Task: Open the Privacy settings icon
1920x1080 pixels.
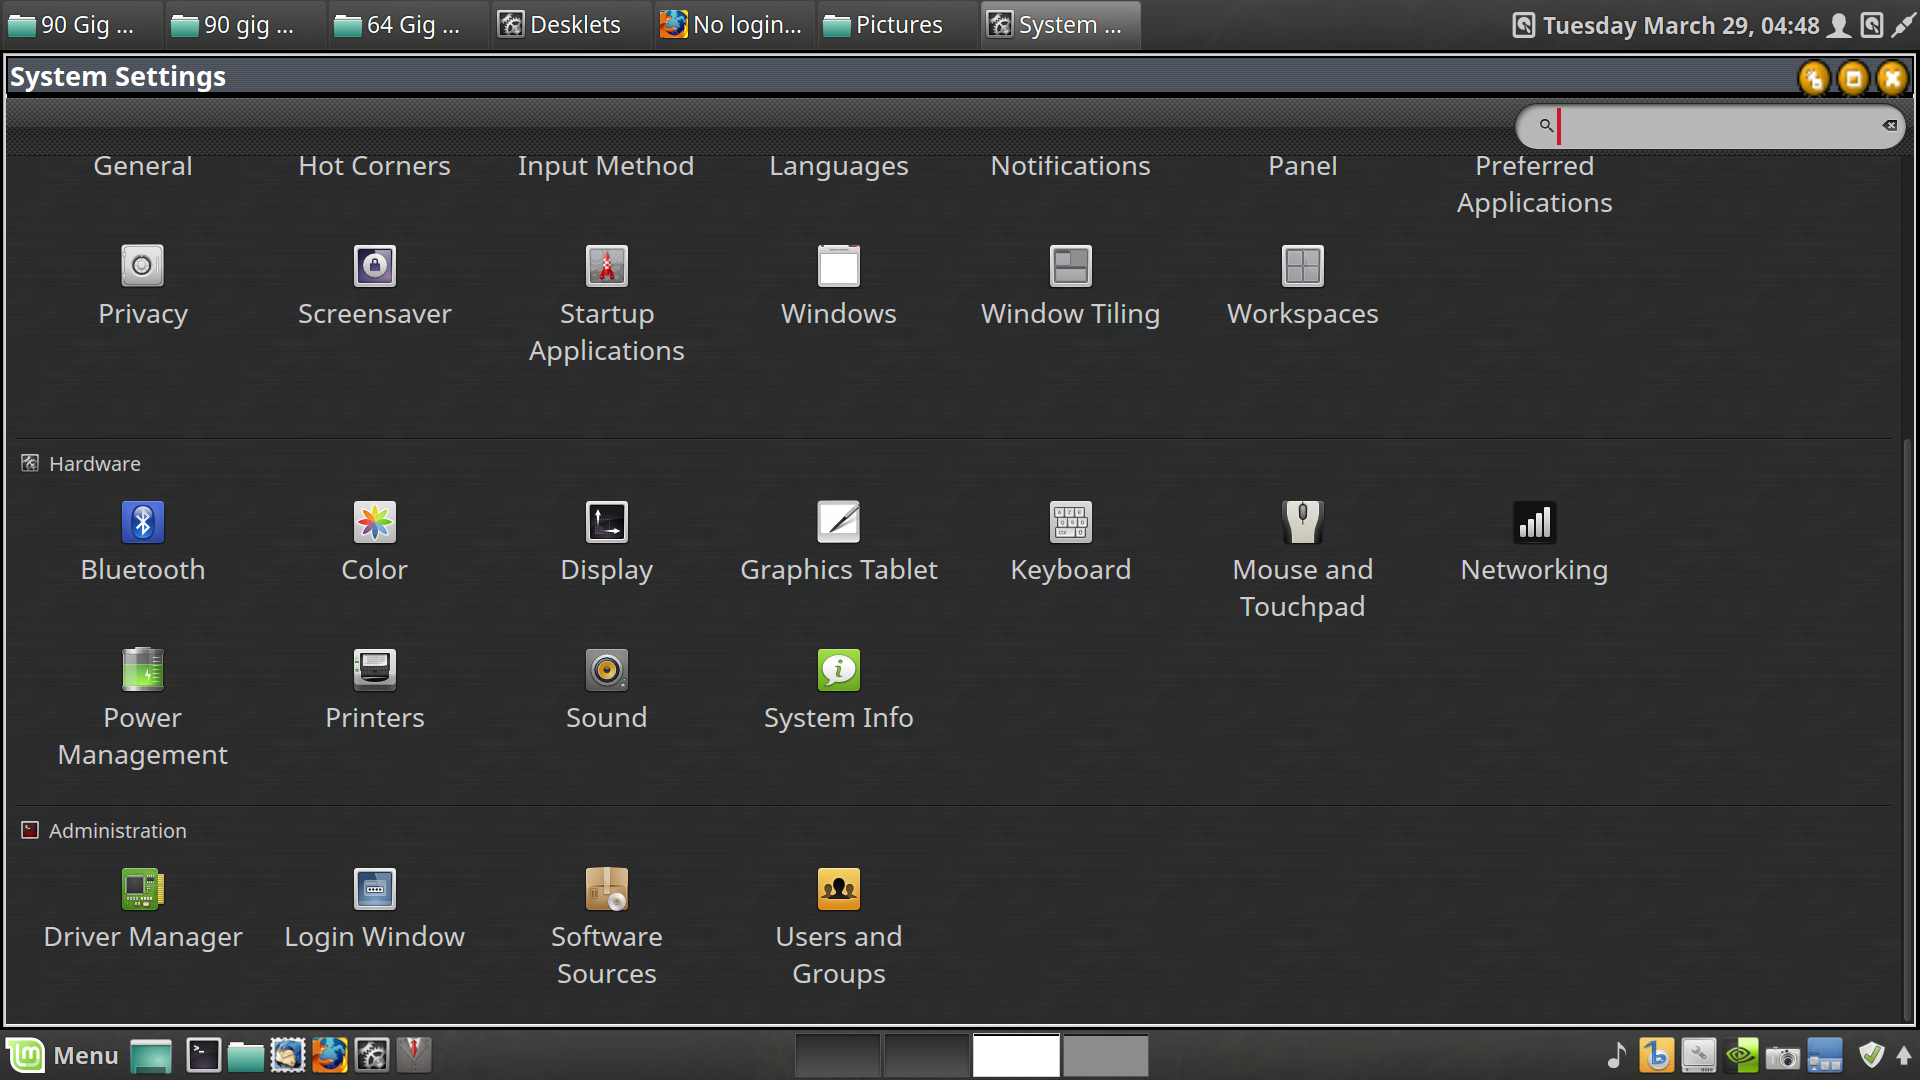Action: [142, 266]
